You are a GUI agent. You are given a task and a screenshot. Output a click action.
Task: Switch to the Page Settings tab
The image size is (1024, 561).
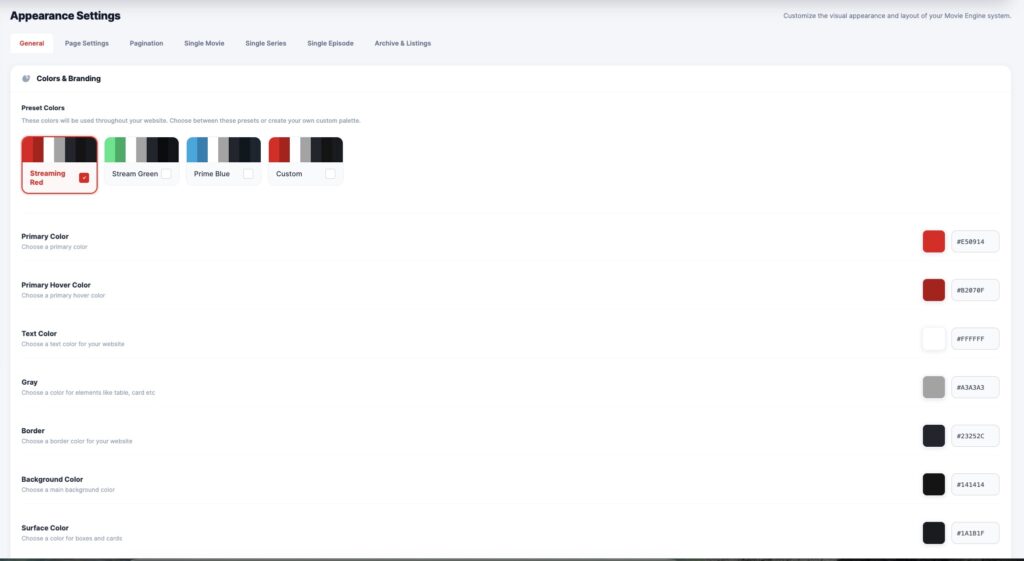click(x=87, y=43)
